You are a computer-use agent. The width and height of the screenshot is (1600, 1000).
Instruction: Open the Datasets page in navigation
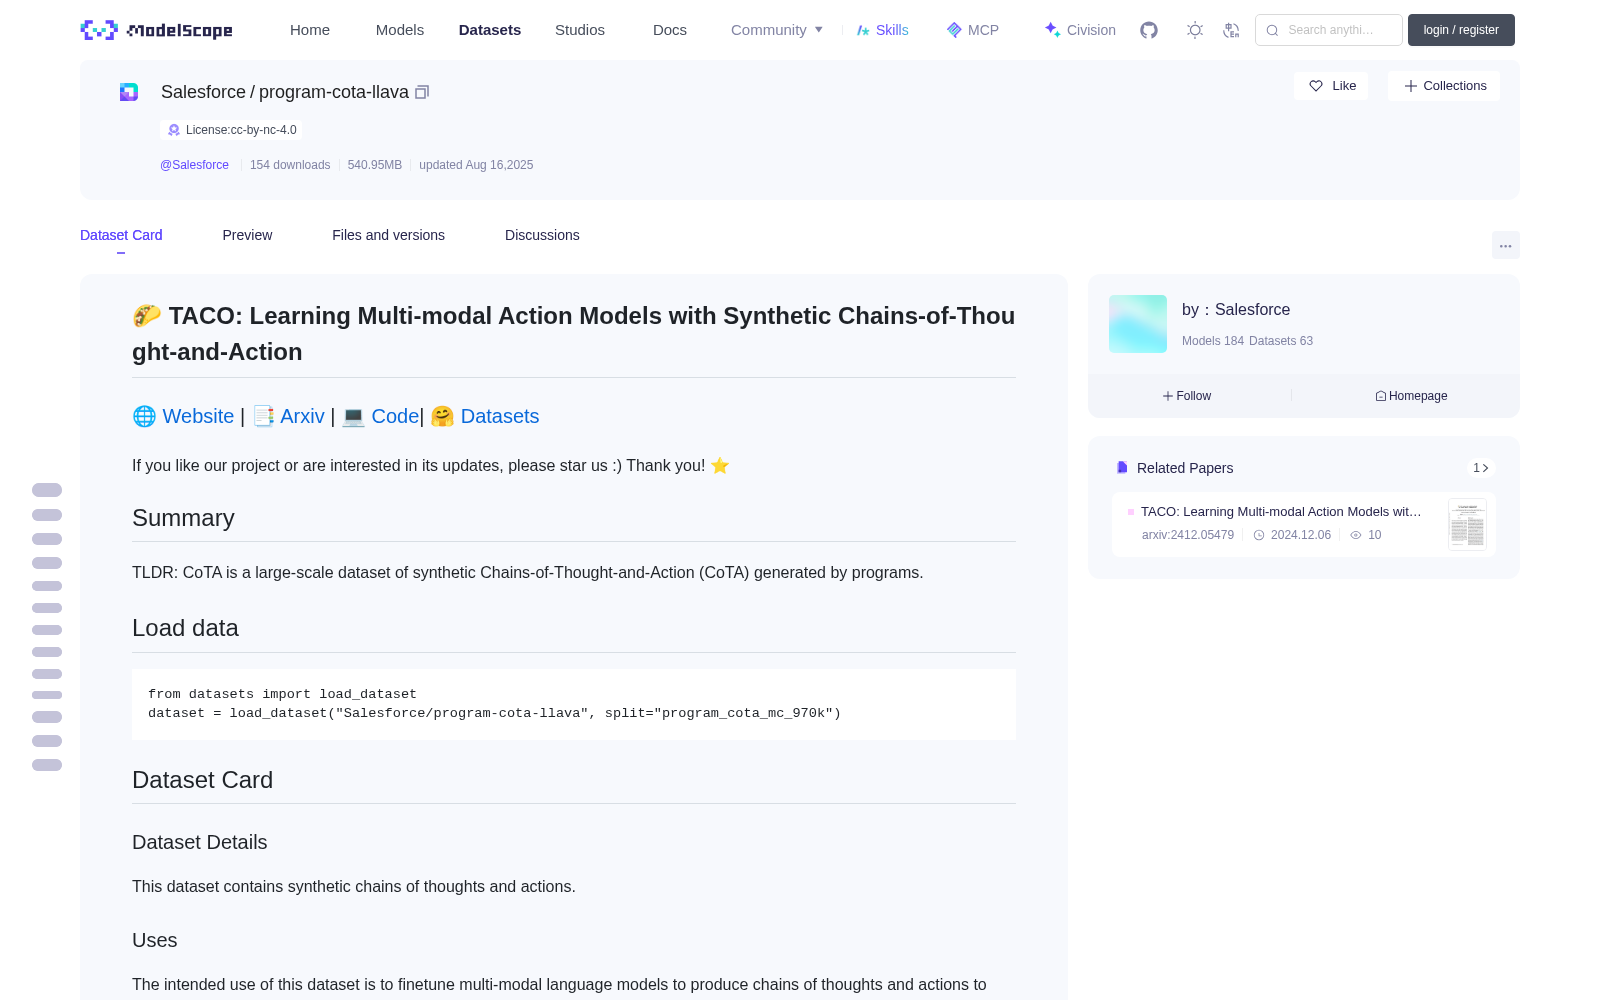click(x=490, y=30)
